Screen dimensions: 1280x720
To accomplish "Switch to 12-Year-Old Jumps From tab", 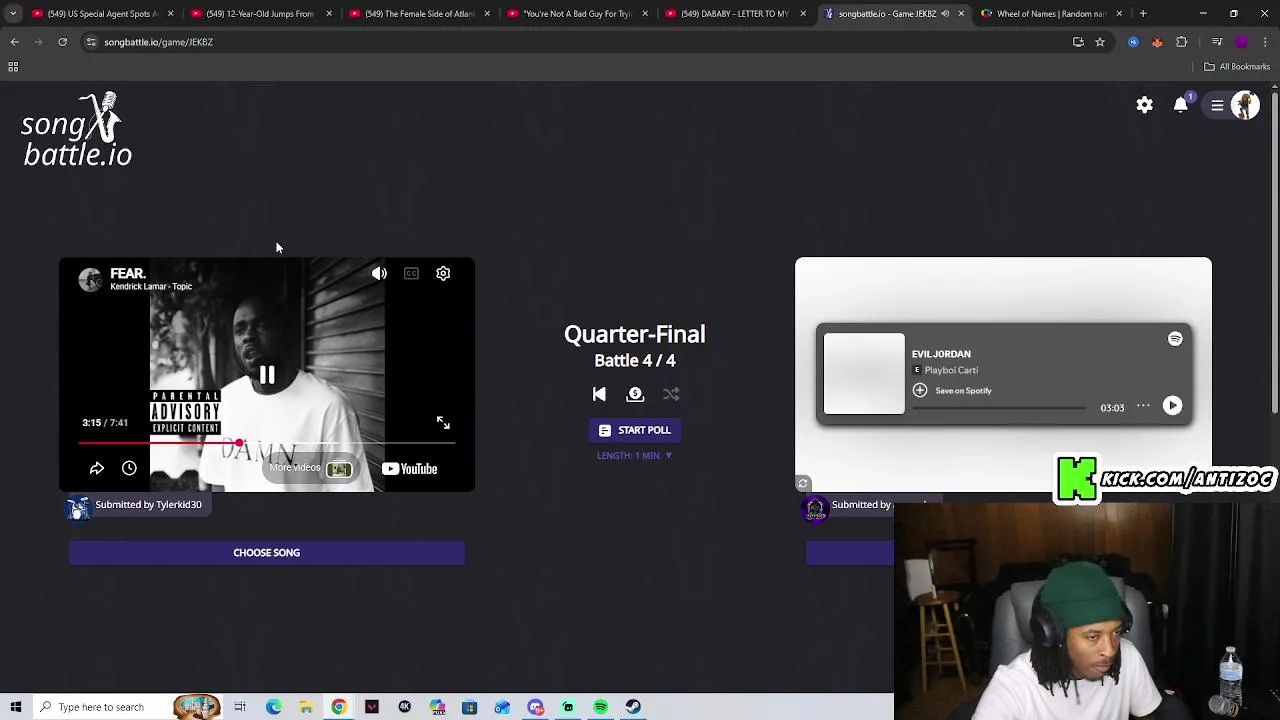I will (x=262, y=14).
